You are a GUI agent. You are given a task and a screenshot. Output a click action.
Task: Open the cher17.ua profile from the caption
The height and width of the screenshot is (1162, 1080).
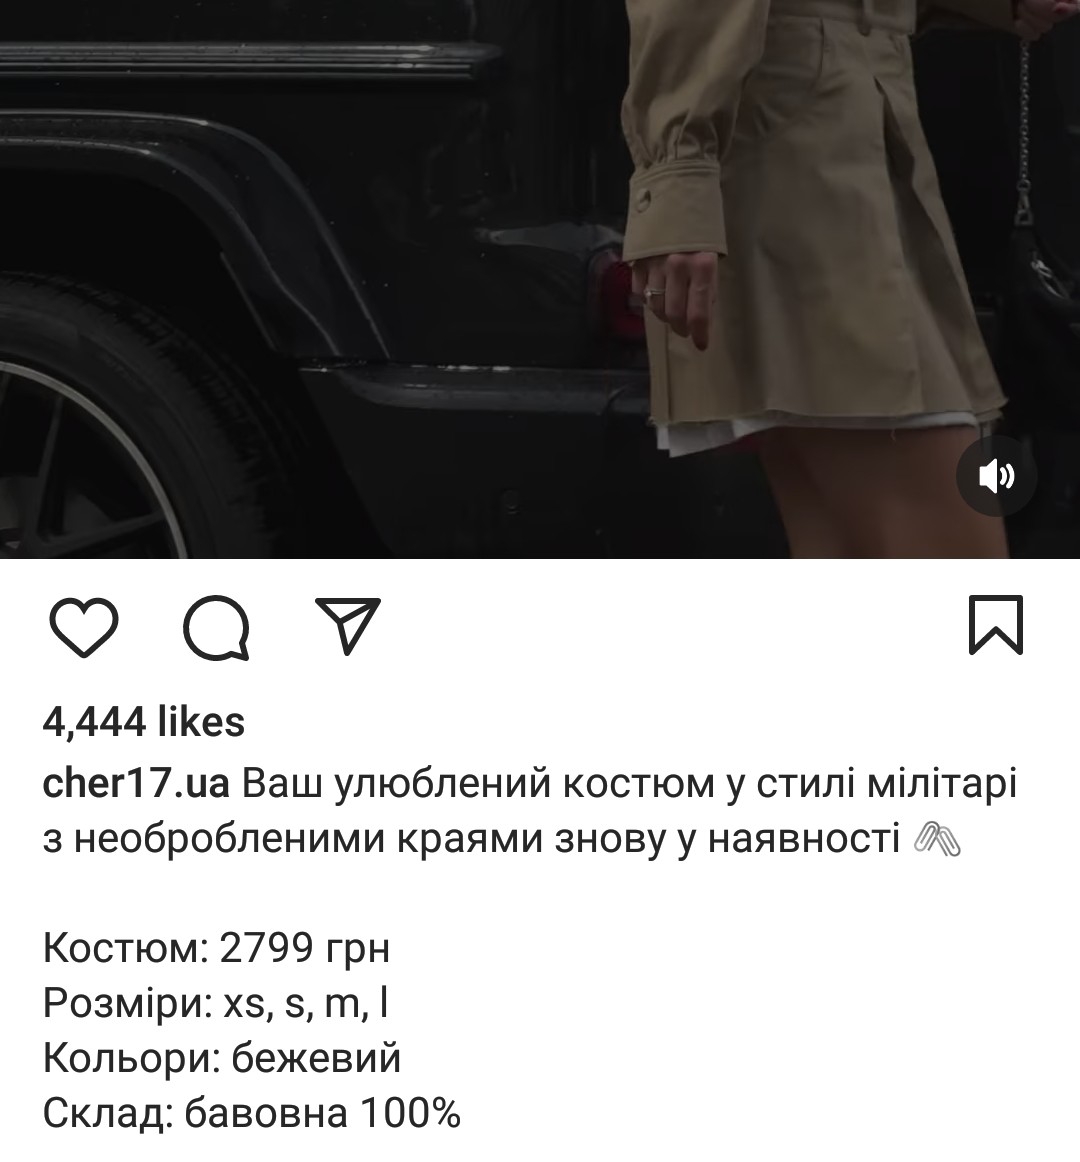pyautogui.click(x=136, y=783)
